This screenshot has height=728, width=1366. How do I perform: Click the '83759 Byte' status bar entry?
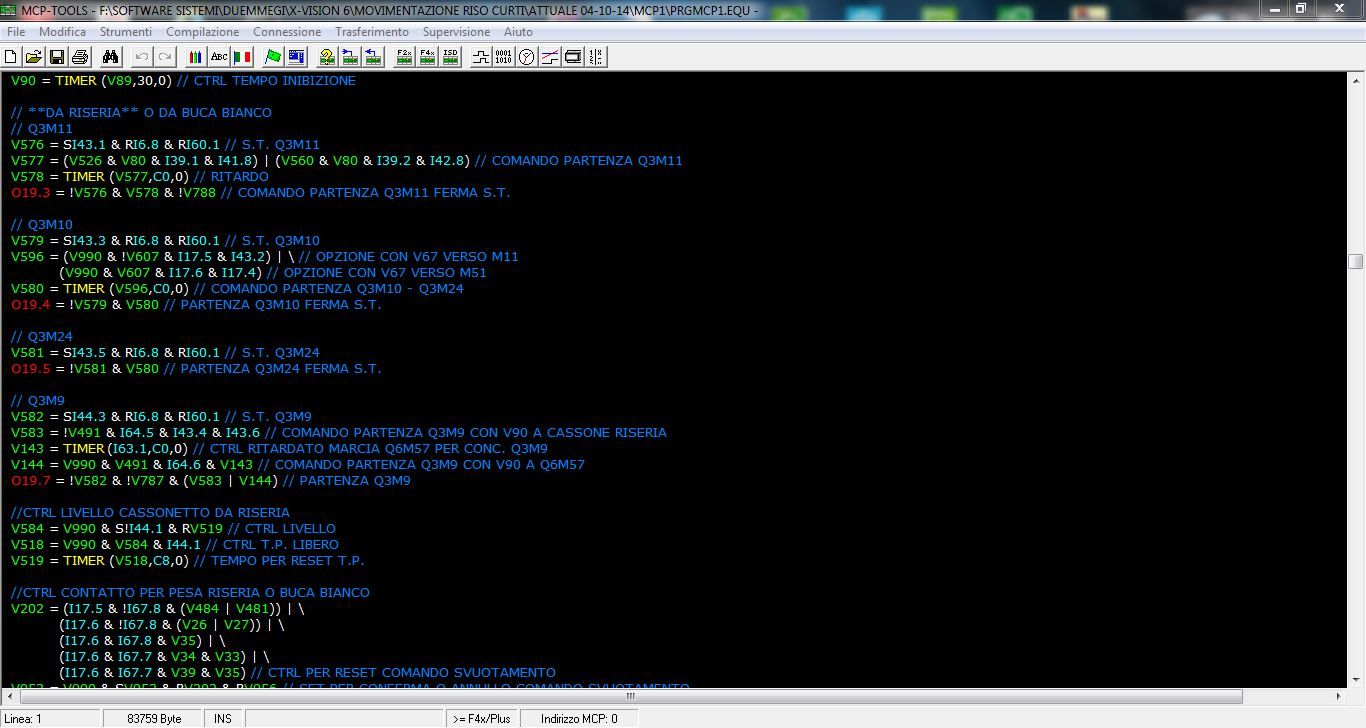tap(154, 718)
